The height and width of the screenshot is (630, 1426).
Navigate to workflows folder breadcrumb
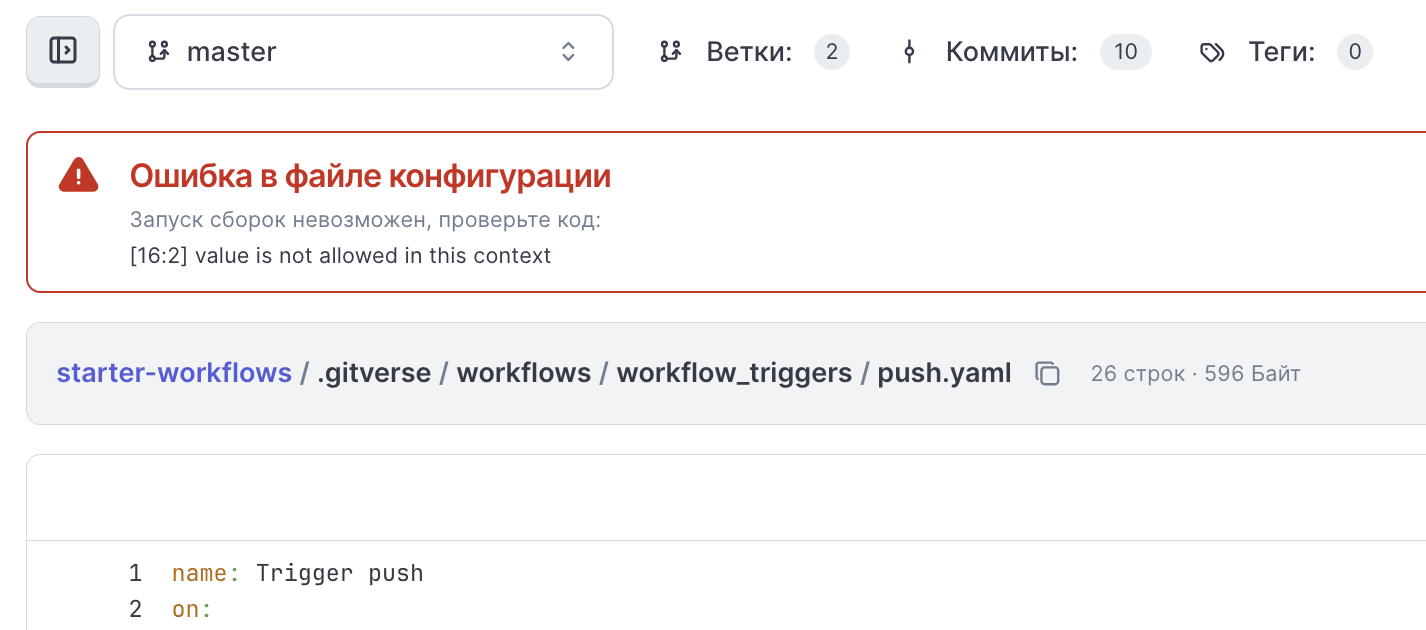pos(524,374)
